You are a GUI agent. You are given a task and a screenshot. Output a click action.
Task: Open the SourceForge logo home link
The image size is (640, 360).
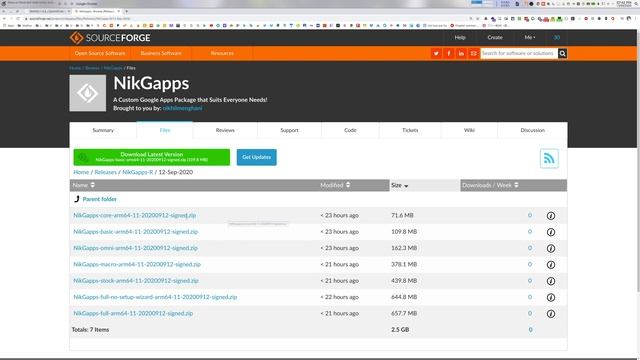(x=110, y=38)
